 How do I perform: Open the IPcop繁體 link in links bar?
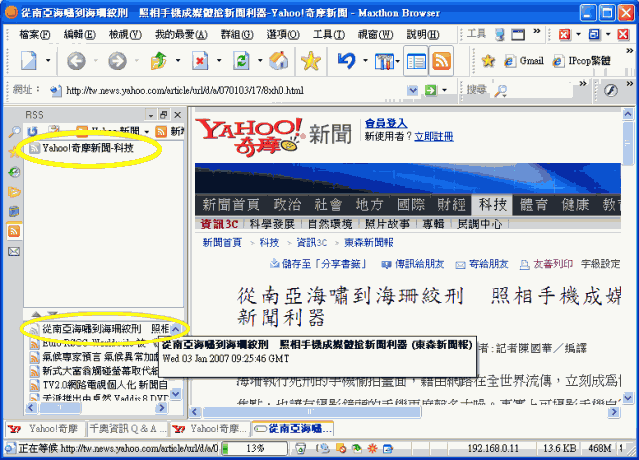(x=582, y=61)
